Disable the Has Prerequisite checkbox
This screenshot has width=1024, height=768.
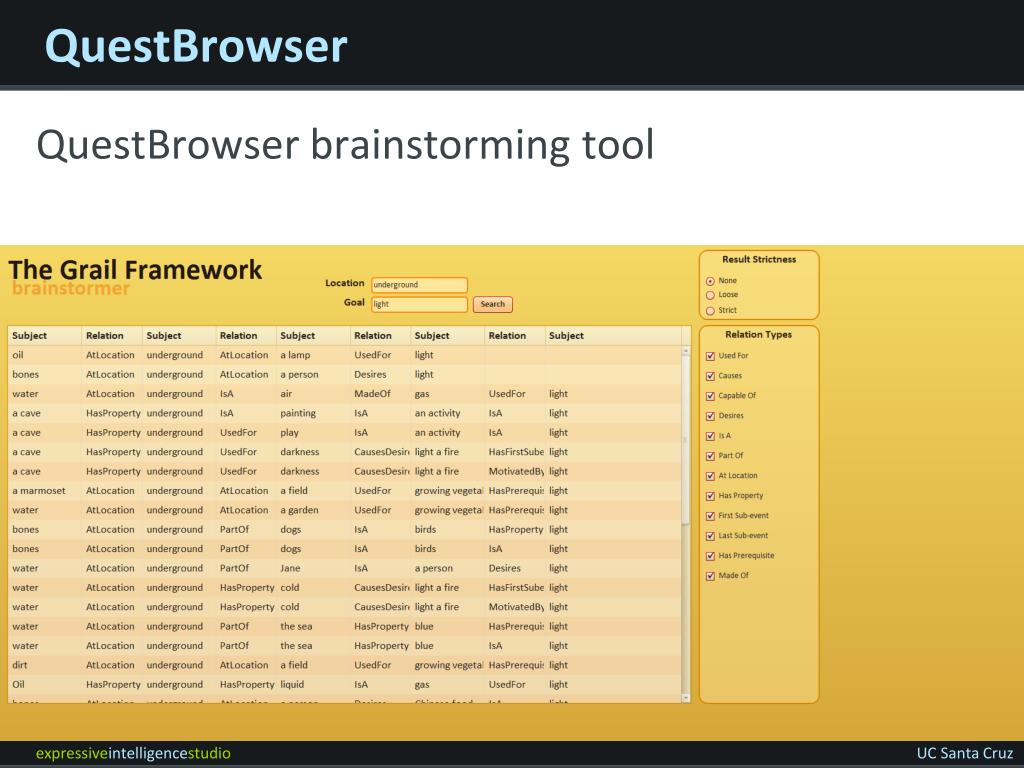711,556
